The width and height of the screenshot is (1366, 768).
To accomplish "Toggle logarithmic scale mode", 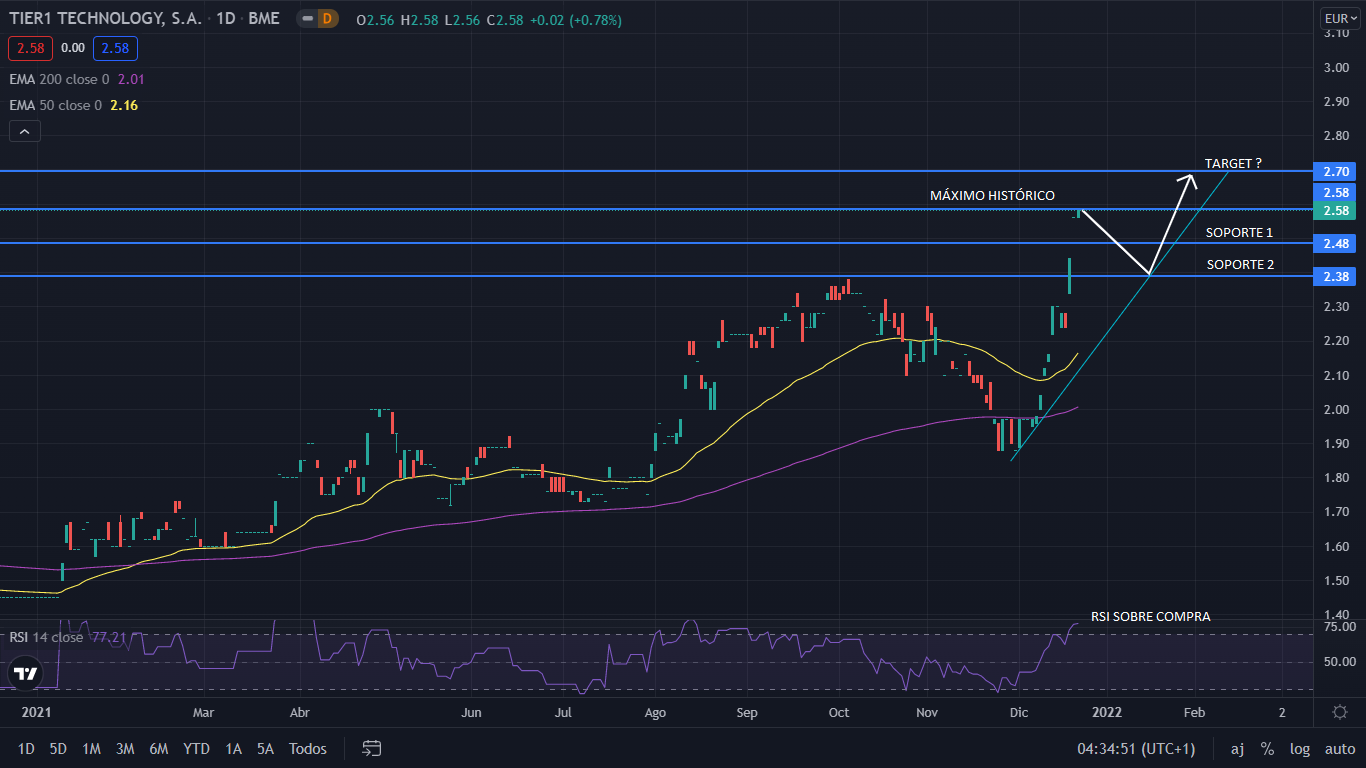I will click(x=1300, y=748).
